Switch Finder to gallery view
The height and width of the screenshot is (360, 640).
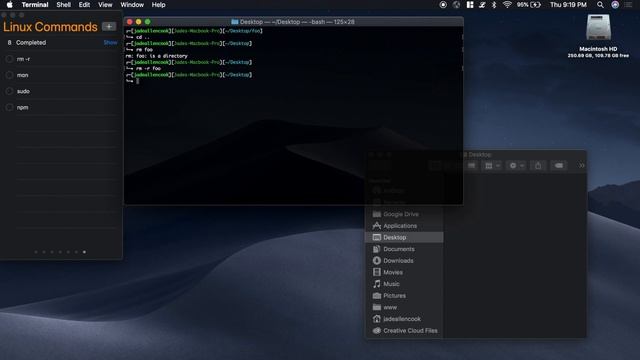pos(471,166)
